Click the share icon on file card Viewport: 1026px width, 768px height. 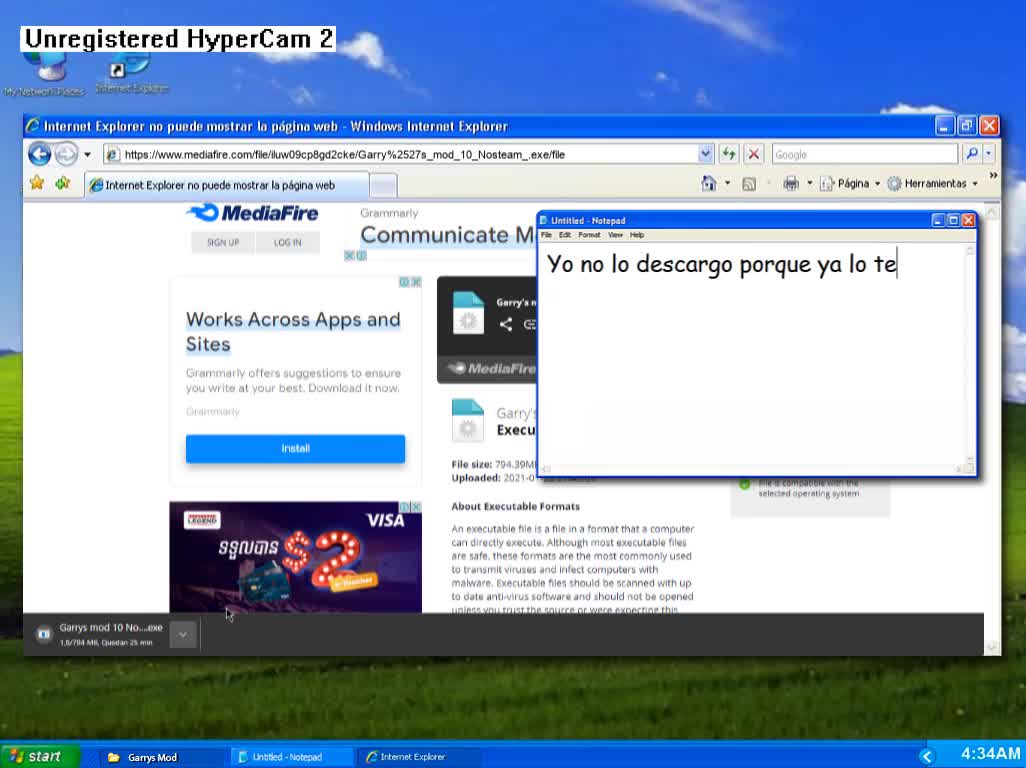(506, 324)
